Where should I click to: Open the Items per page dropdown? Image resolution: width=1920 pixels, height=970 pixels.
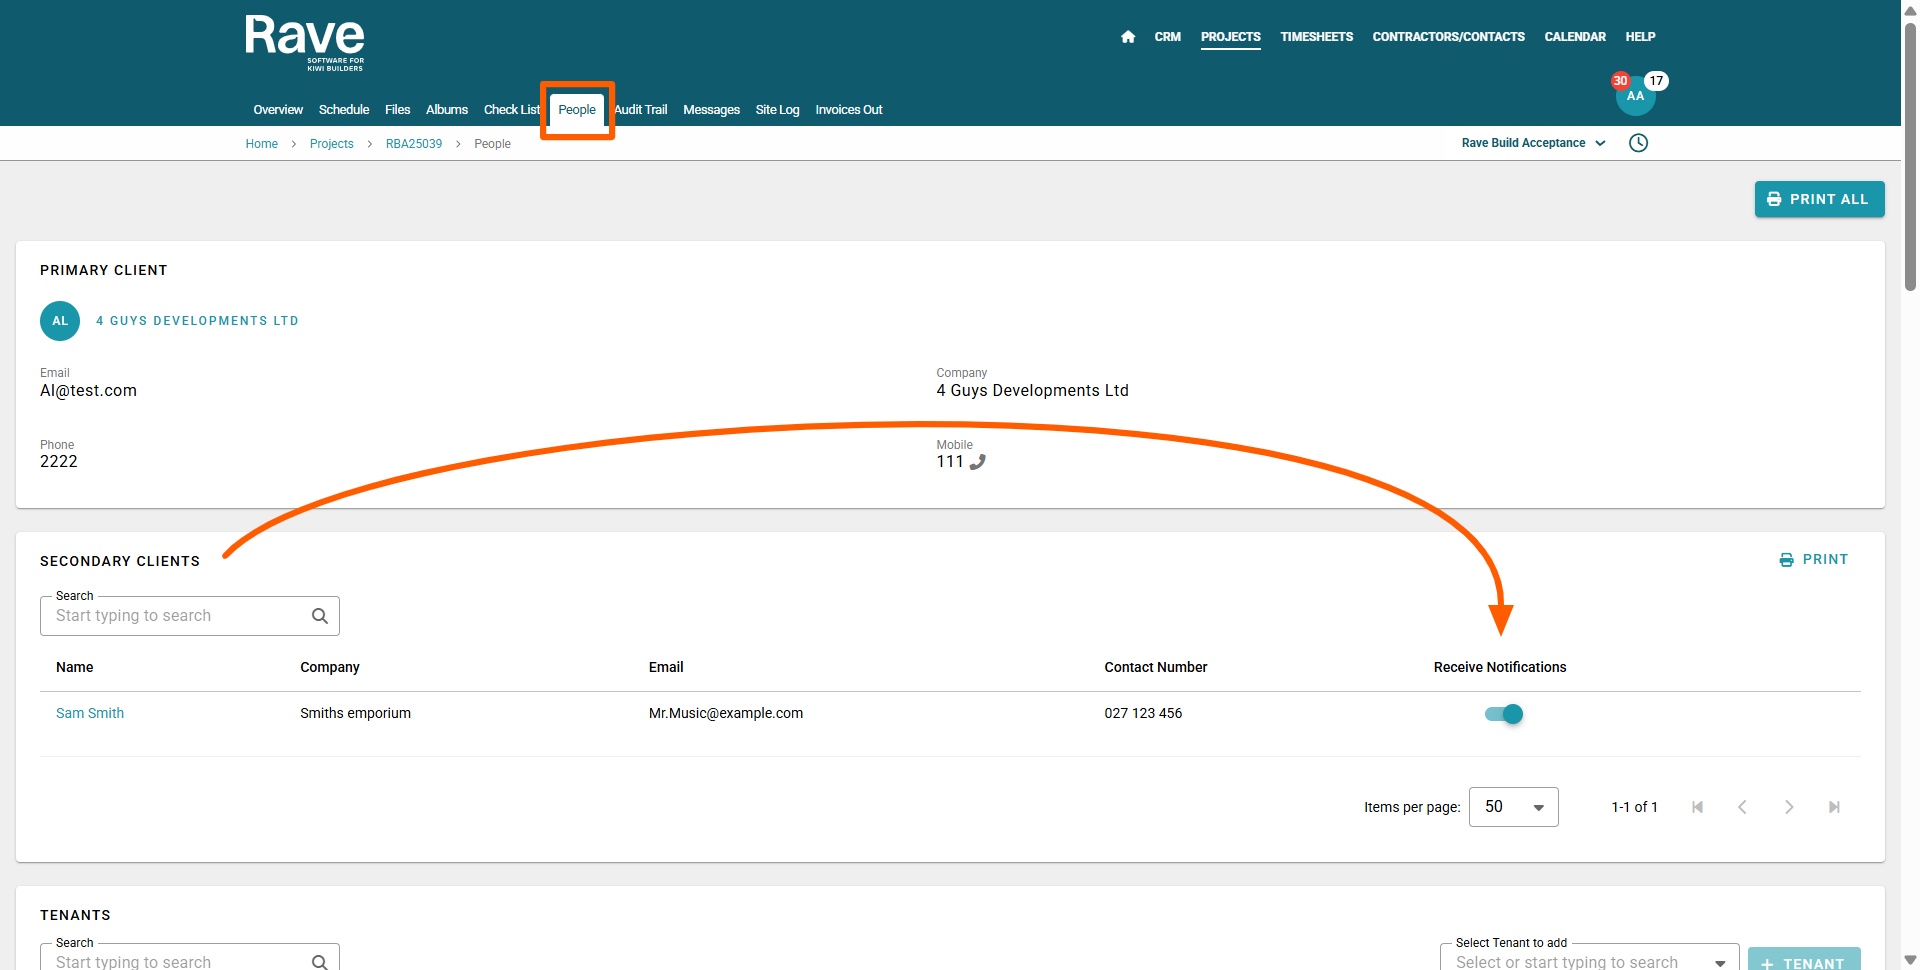click(1513, 807)
